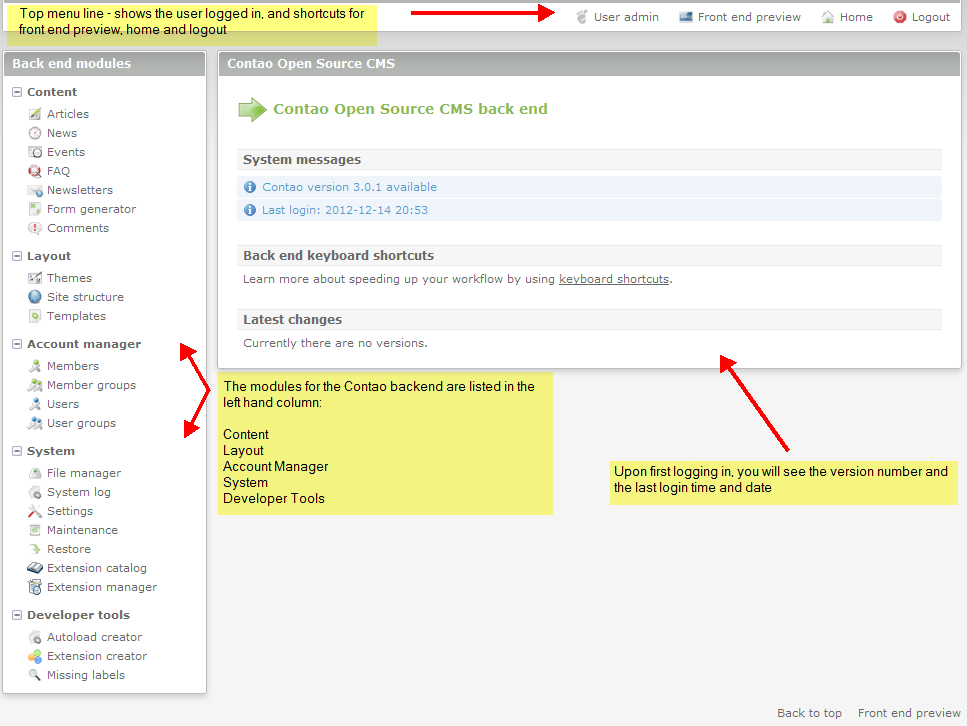Screen dimensions: 967x726
Task: Click the Articles module icon
Action: tap(35, 114)
